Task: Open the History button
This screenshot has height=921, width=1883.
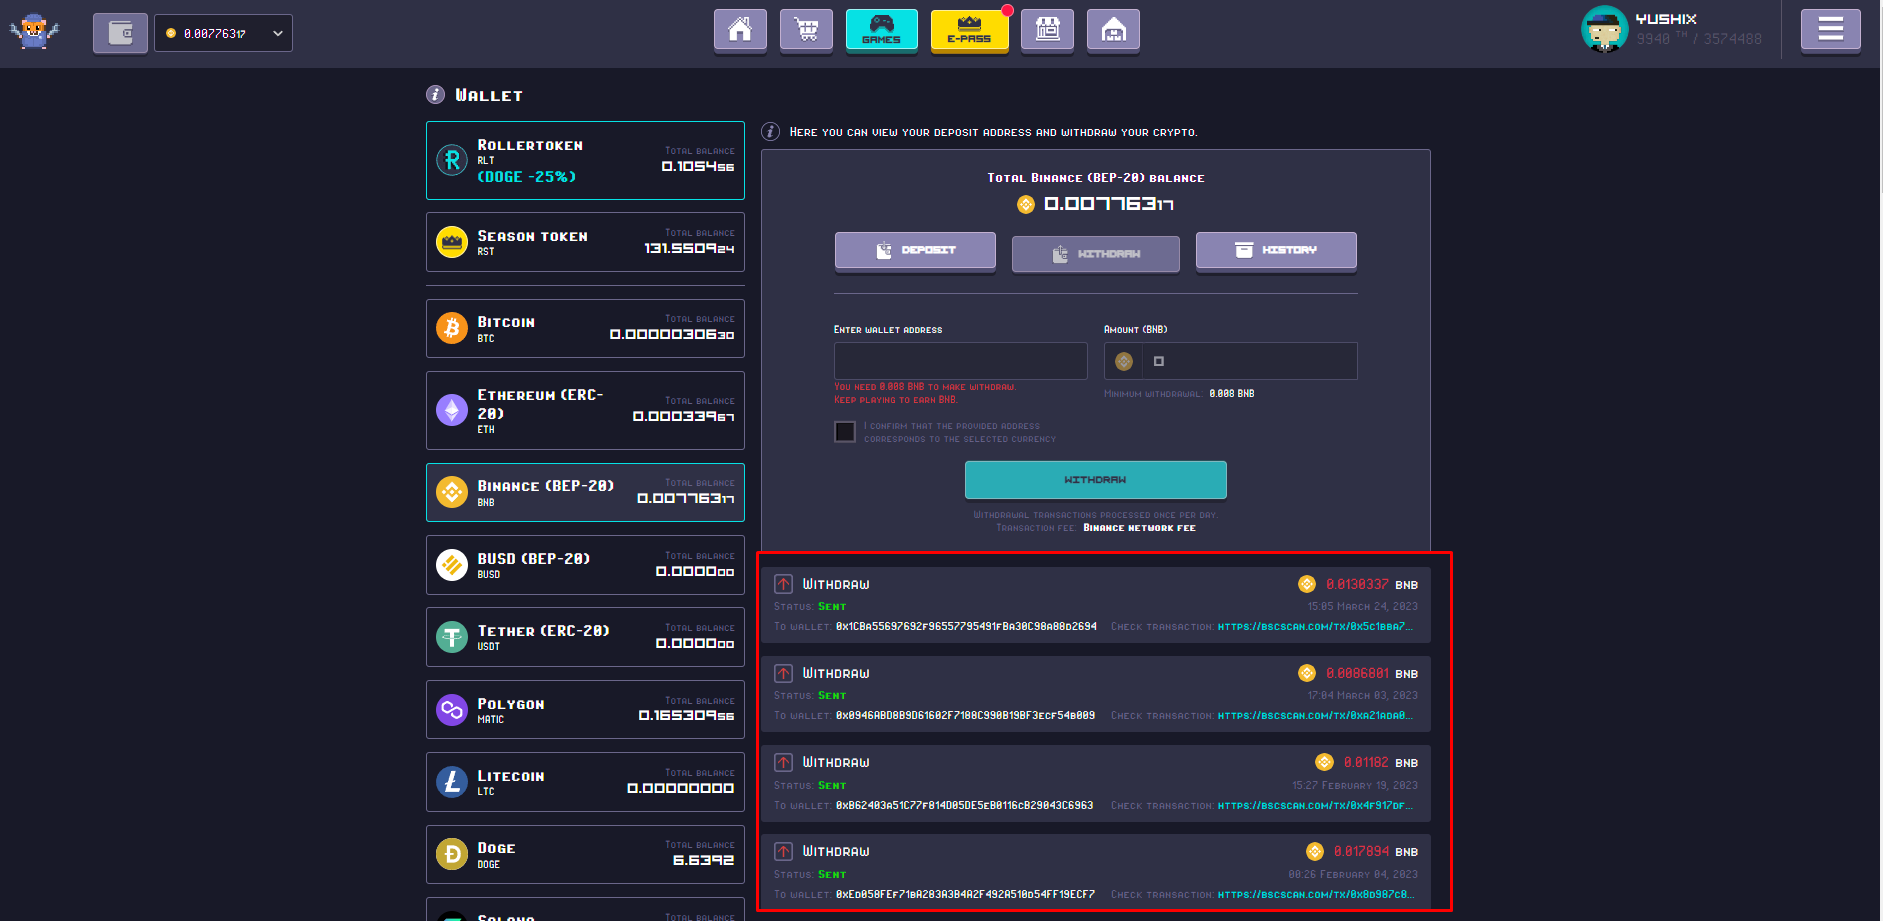Action: click(1276, 251)
